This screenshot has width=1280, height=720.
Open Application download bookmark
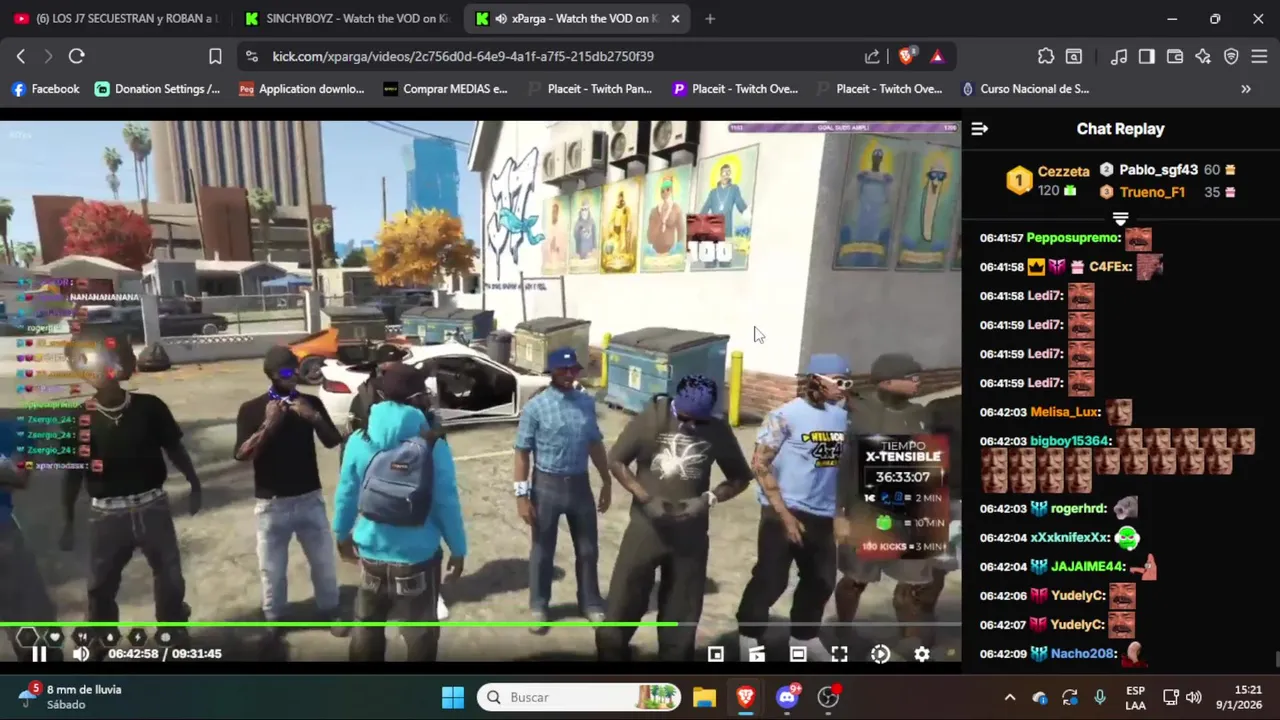302,89
